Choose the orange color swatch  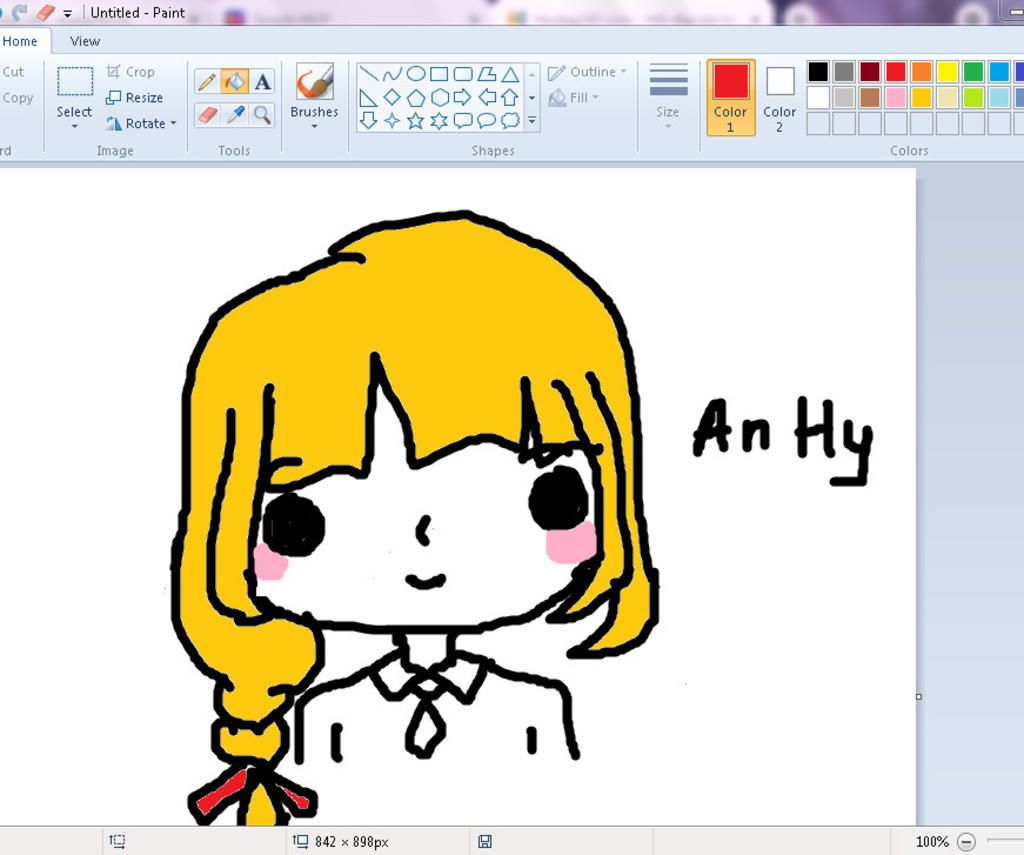tap(921, 71)
